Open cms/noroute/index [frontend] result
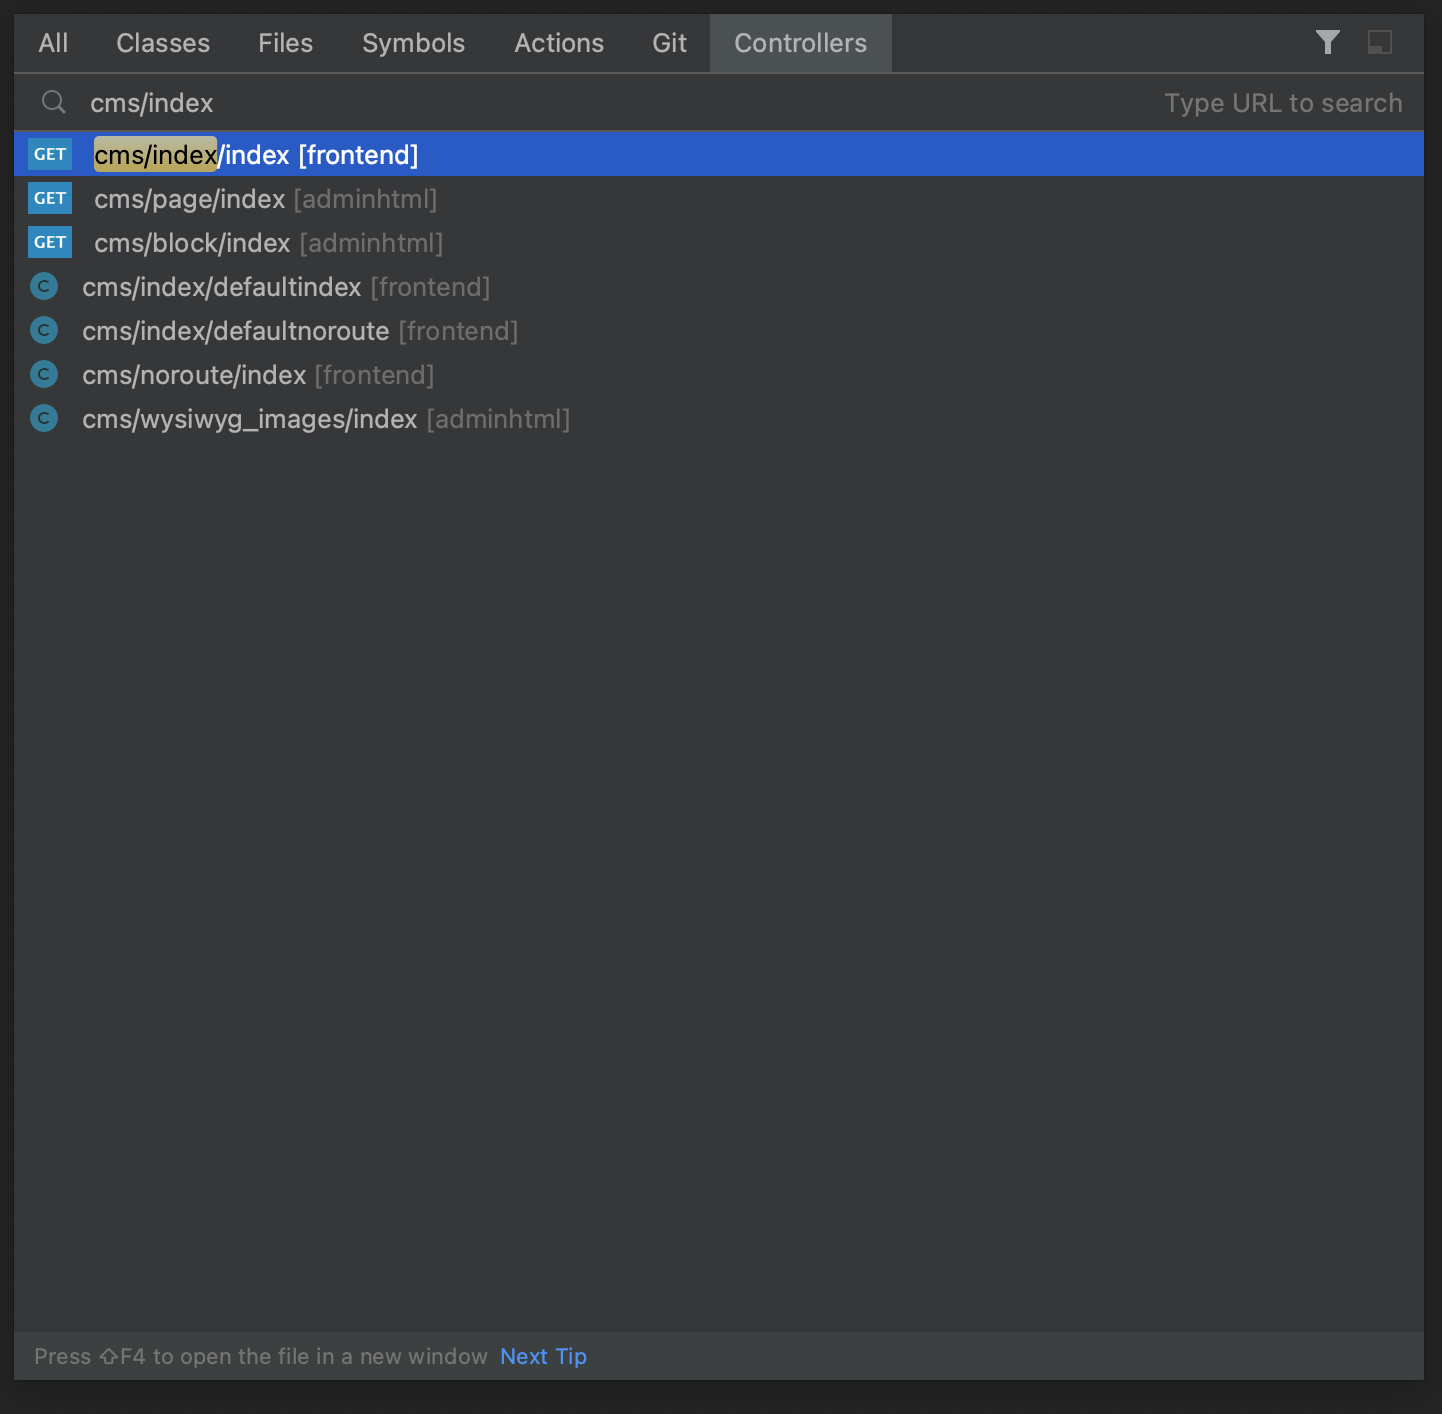Viewport: 1442px width, 1414px height. (719, 374)
